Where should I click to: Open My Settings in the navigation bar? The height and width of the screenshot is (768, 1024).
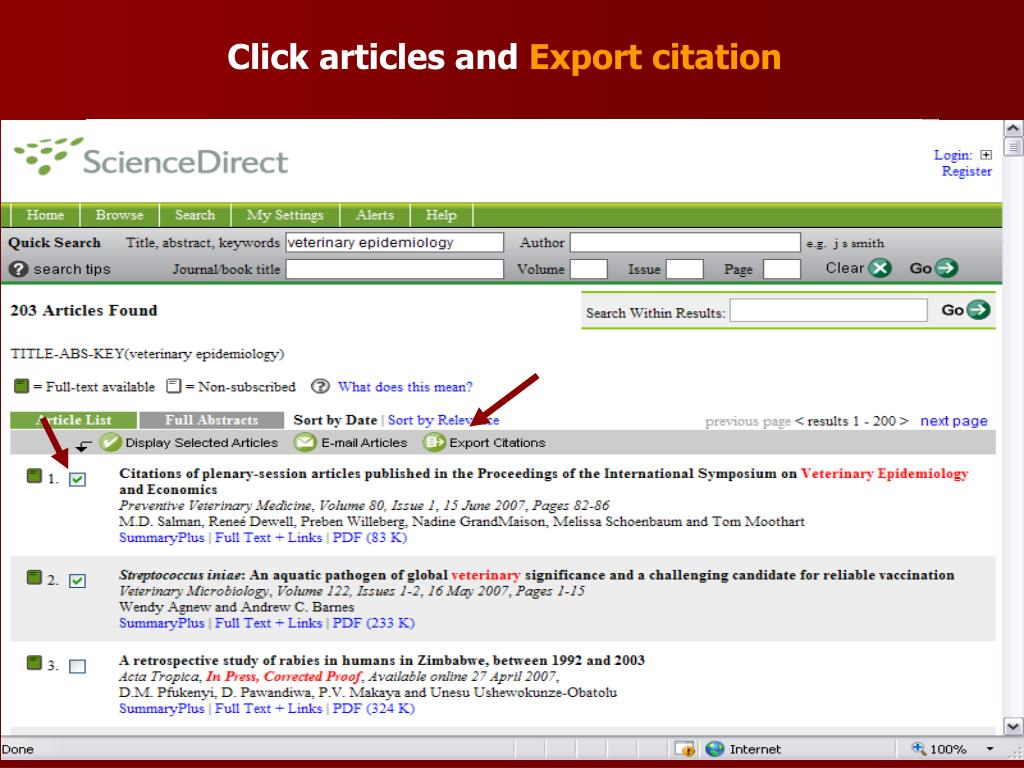[x=285, y=215]
